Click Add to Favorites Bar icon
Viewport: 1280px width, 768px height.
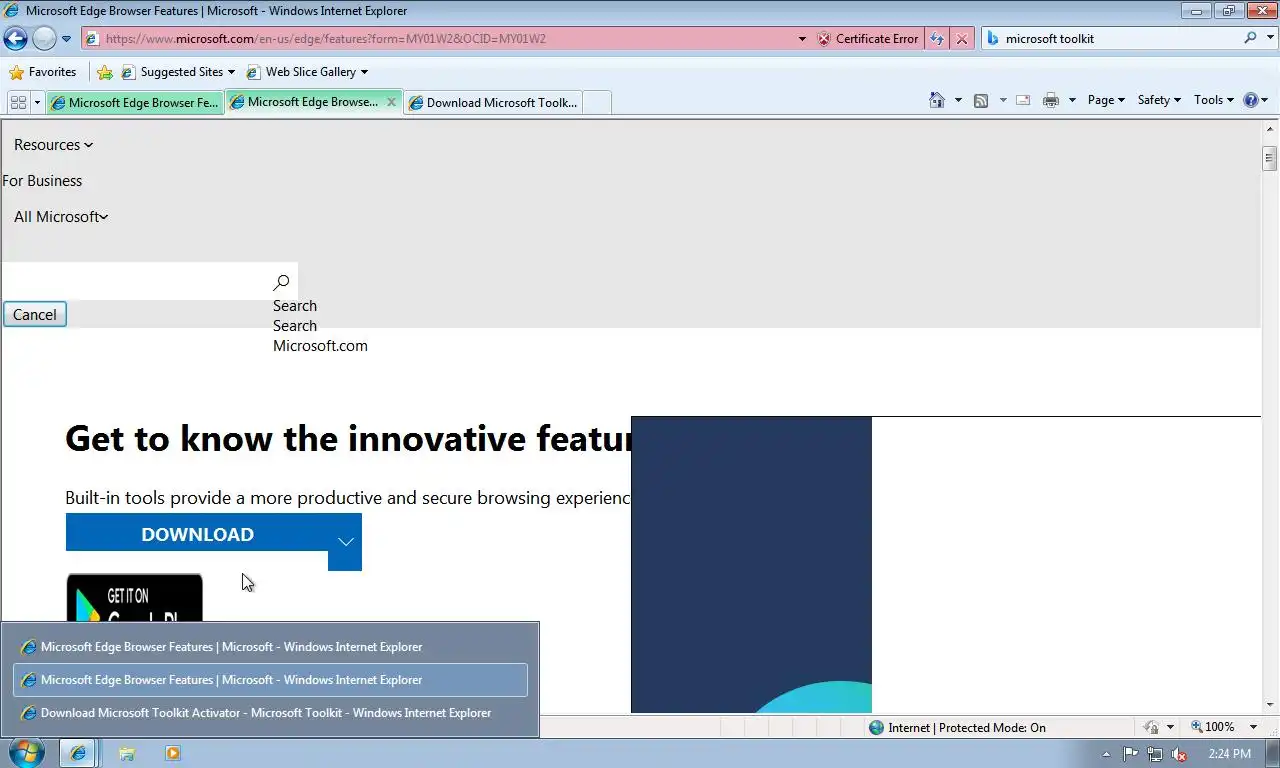[x=105, y=72]
